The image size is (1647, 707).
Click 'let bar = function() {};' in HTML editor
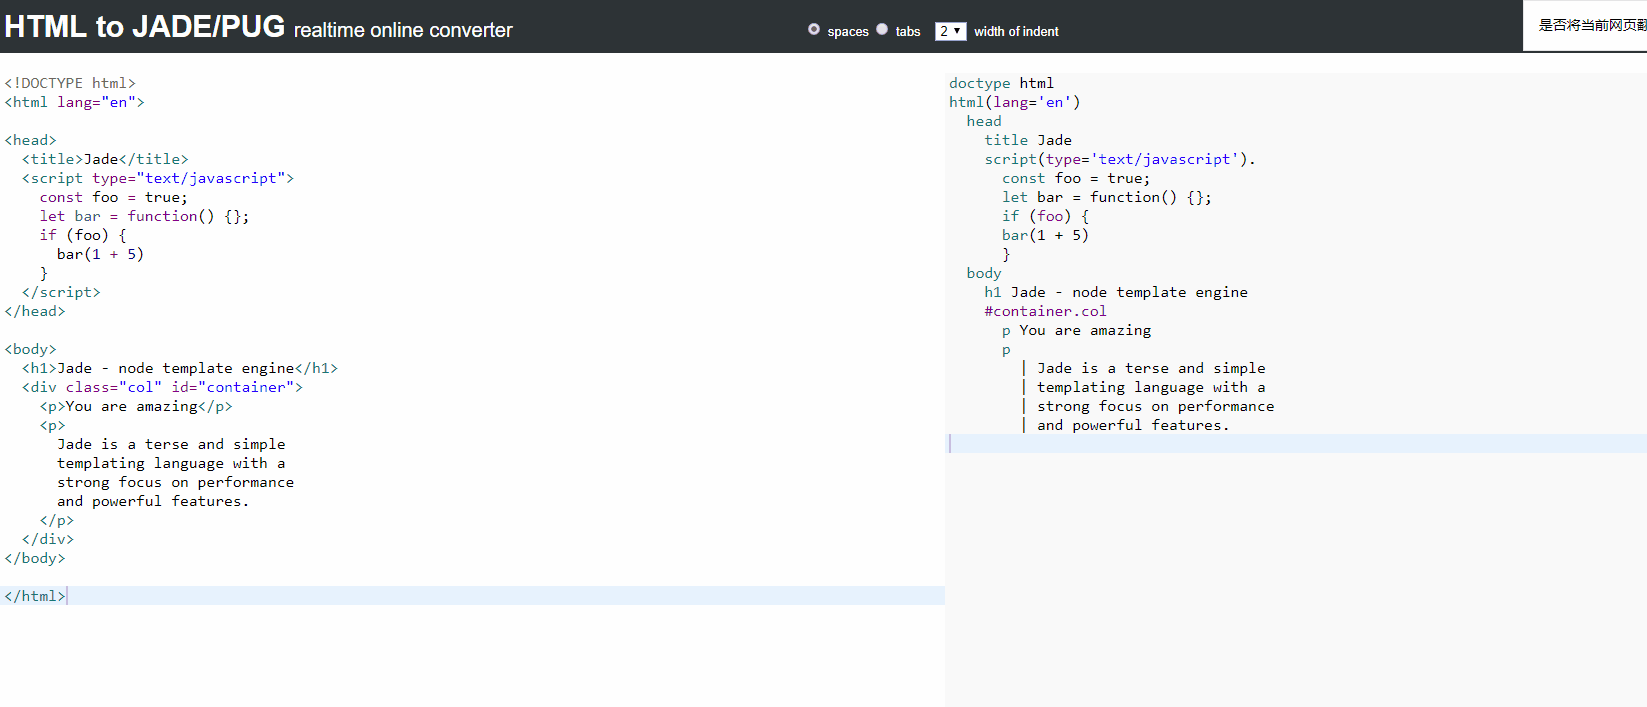point(145,216)
